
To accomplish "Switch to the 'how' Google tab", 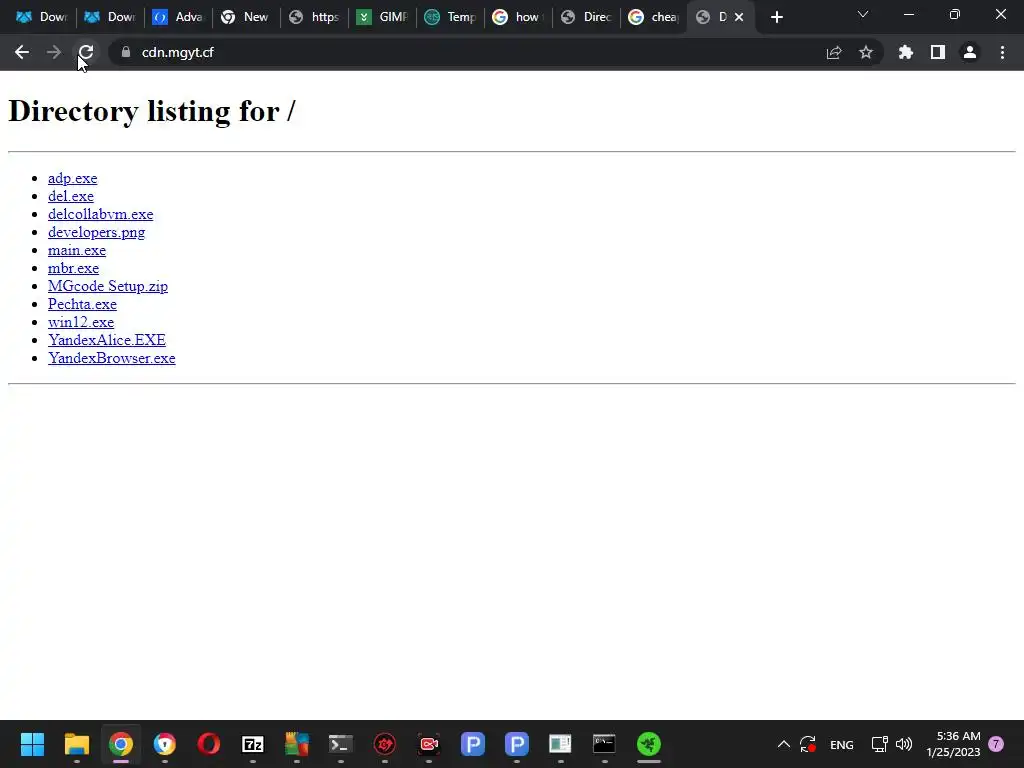I will point(518,17).
